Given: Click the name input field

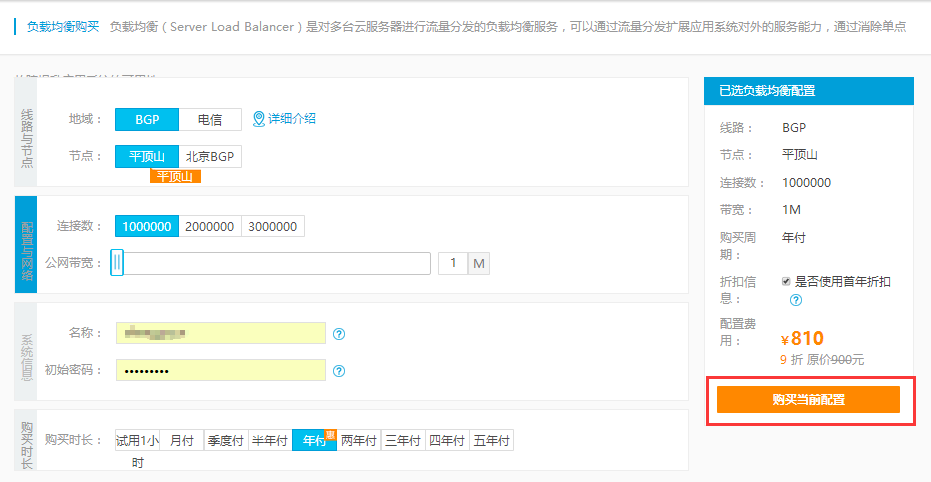Looking at the screenshot, I should tap(221, 333).
